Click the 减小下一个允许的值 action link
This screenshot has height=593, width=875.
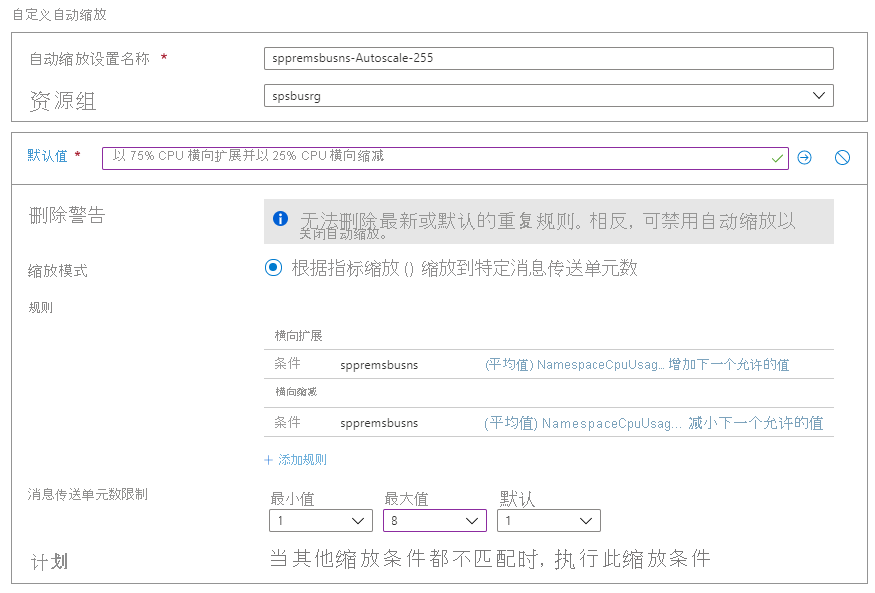click(x=755, y=423)
